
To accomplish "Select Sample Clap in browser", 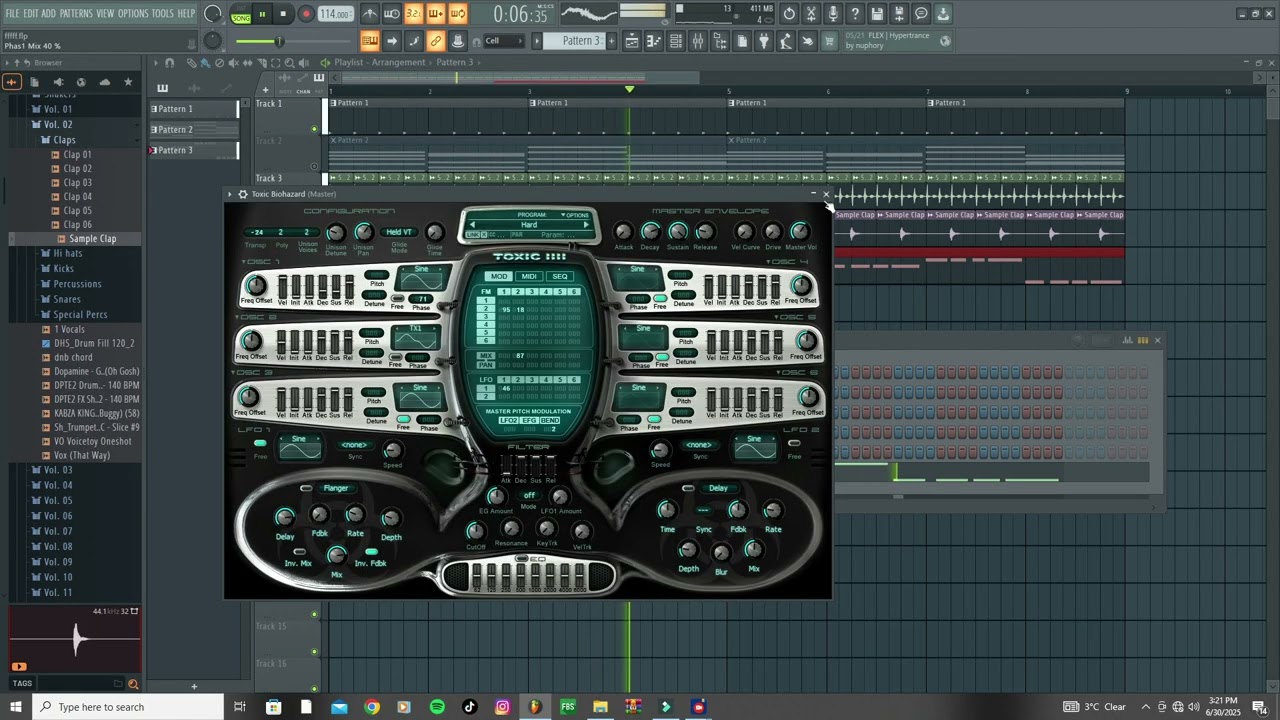I will tap(92, 239).
